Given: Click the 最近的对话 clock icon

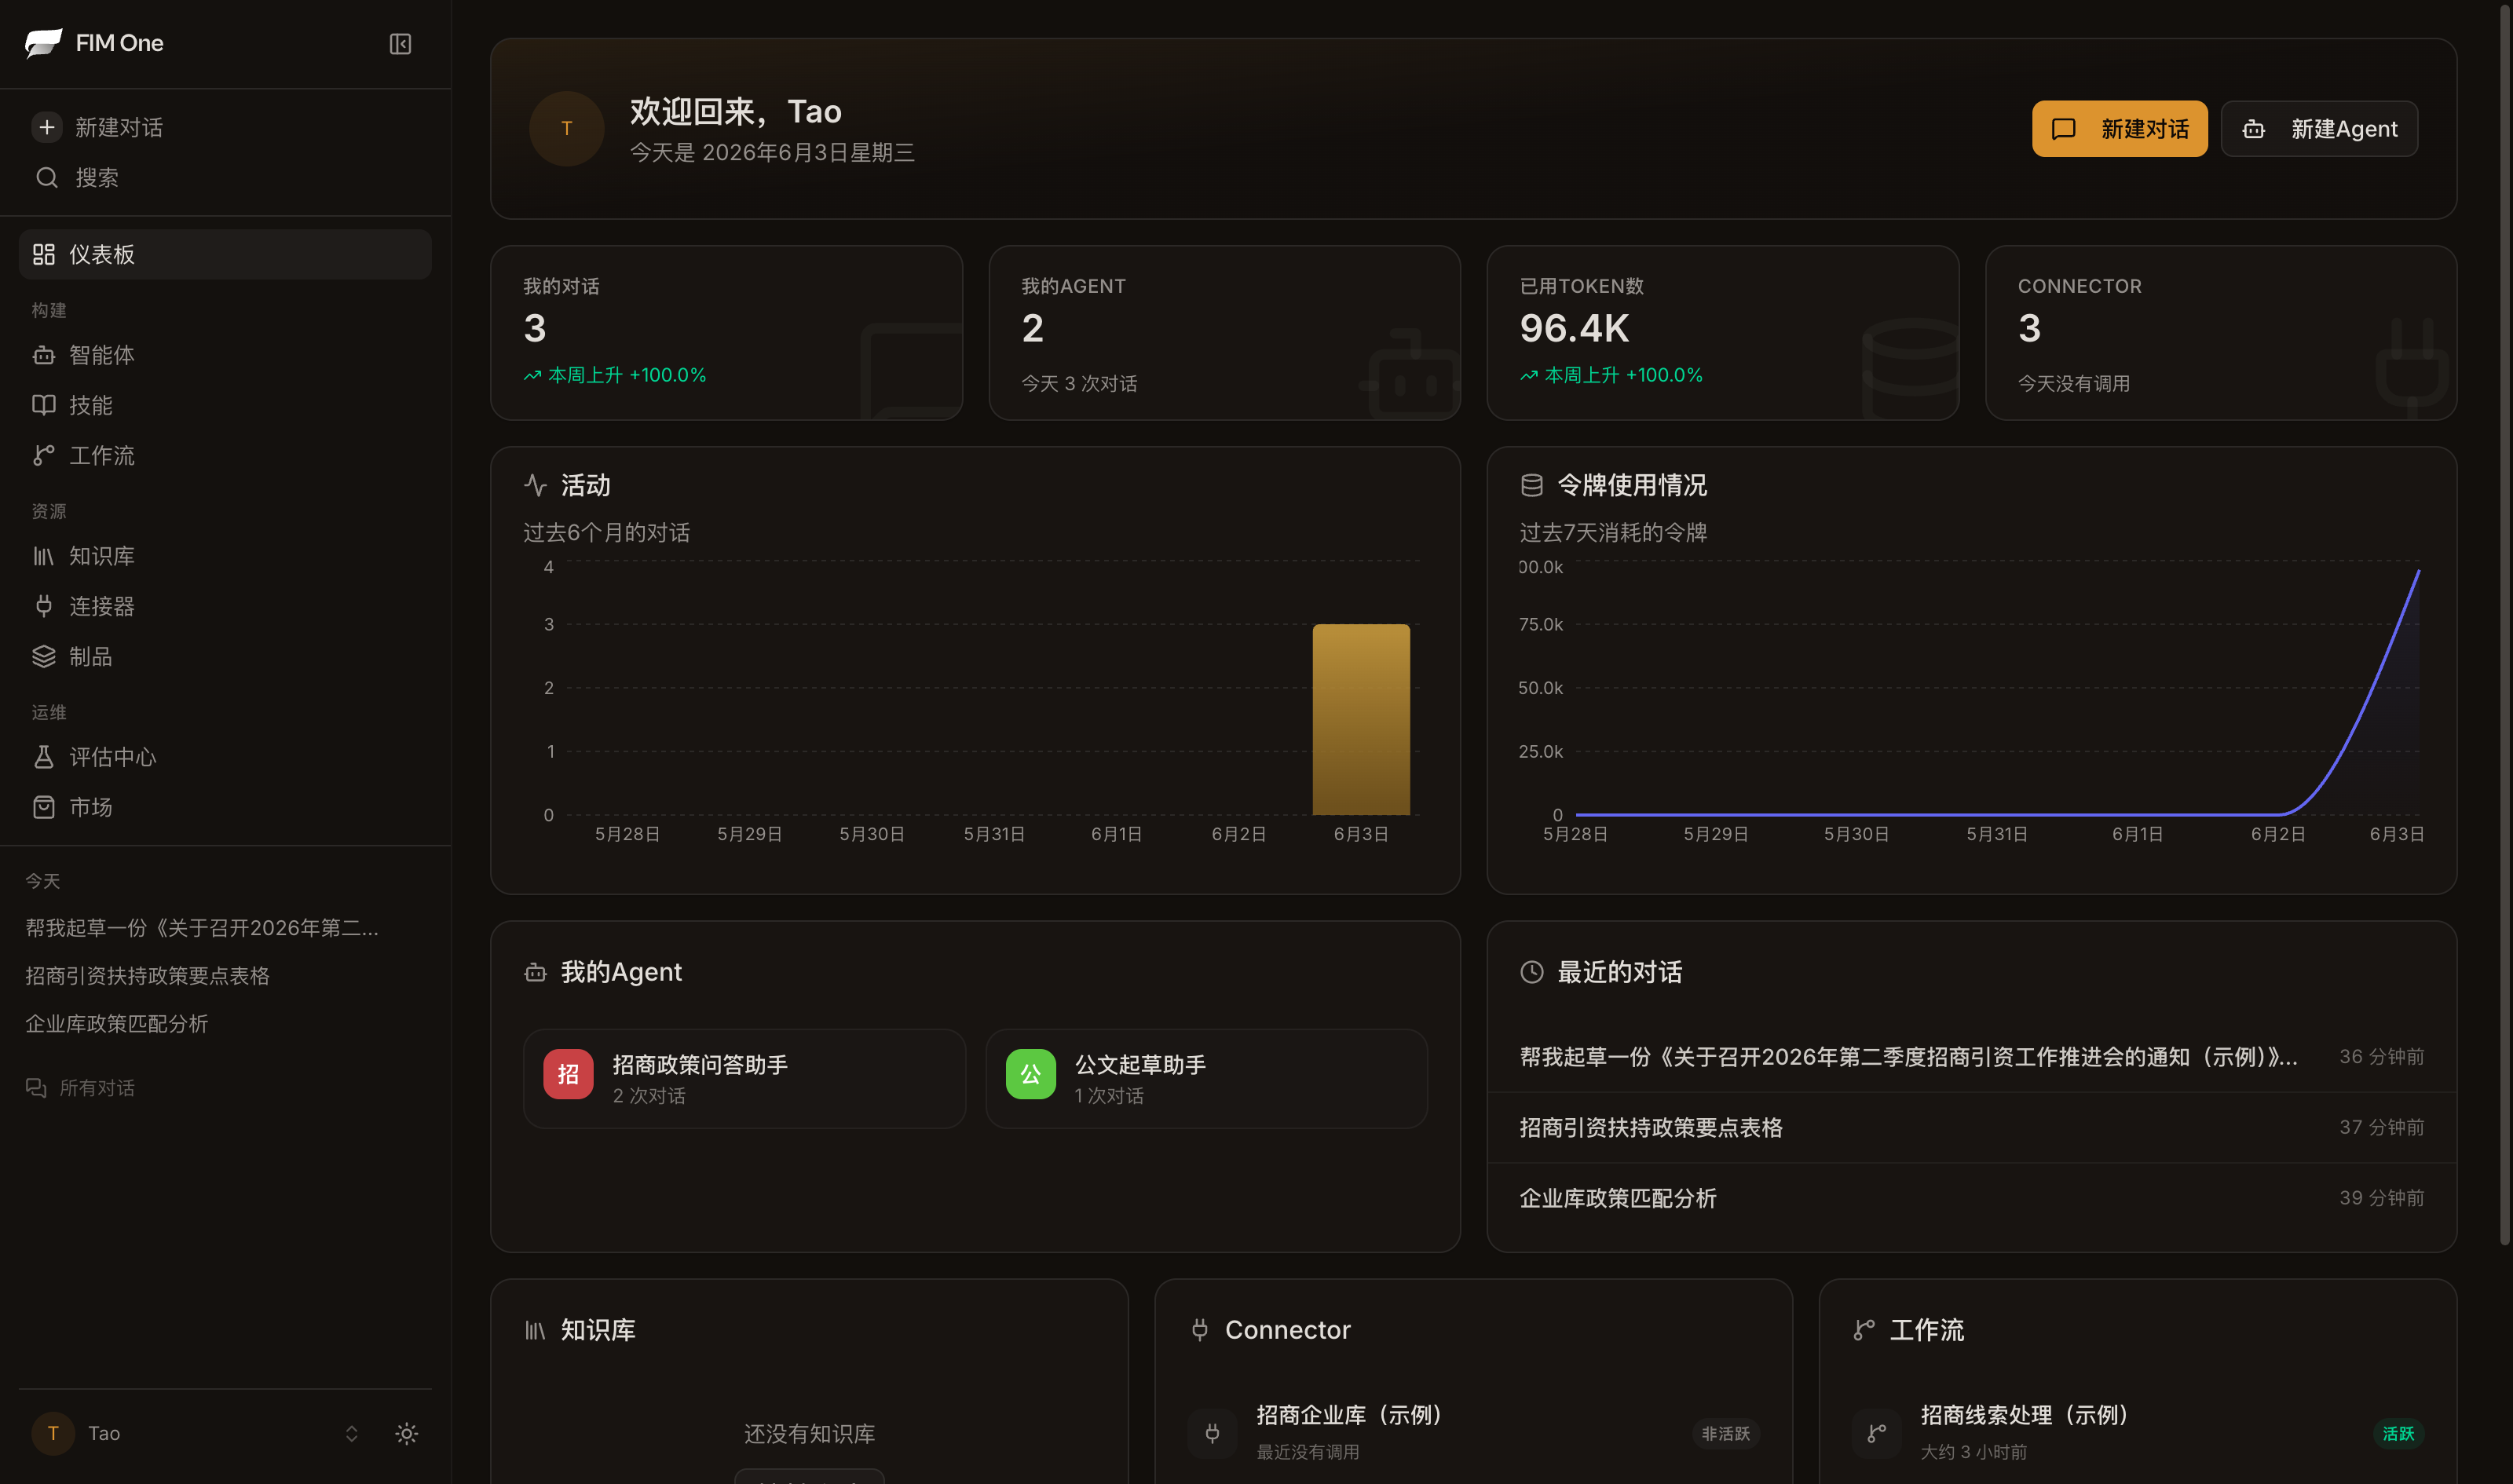Looking at the screenshot, I should pos(1532,972).
